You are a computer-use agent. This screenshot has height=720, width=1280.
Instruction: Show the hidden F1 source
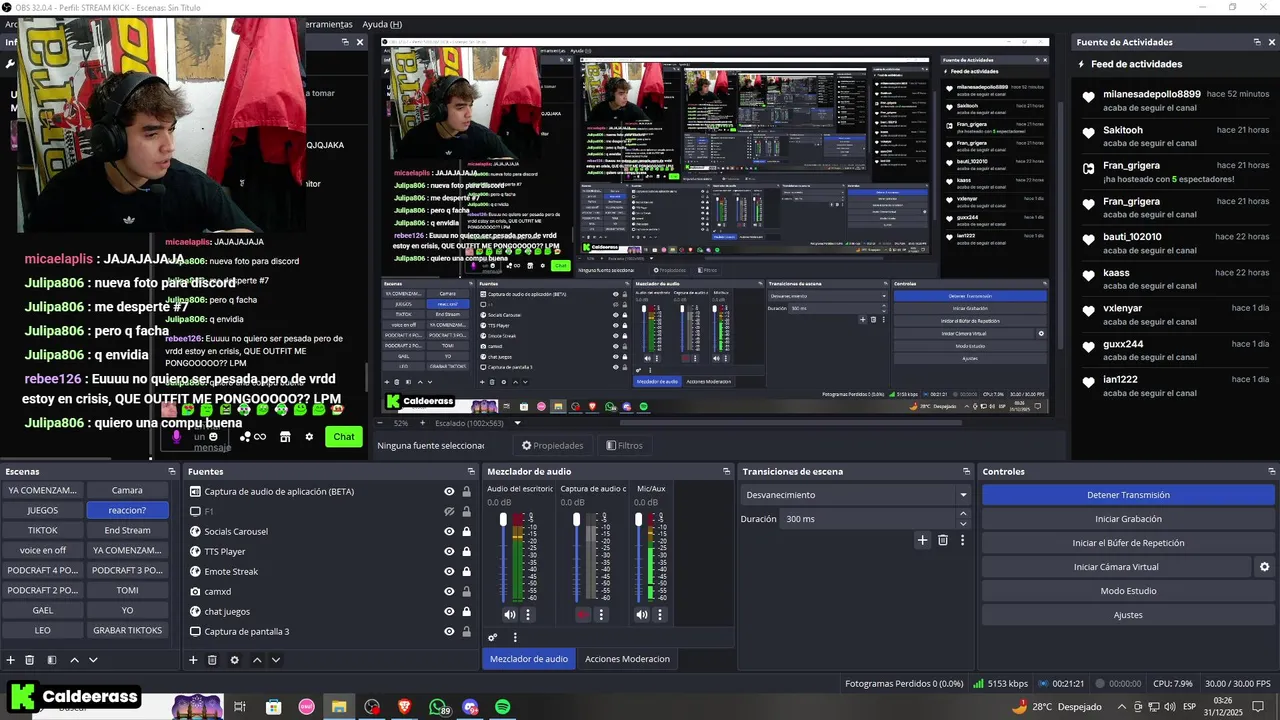(x=450, y=511)
